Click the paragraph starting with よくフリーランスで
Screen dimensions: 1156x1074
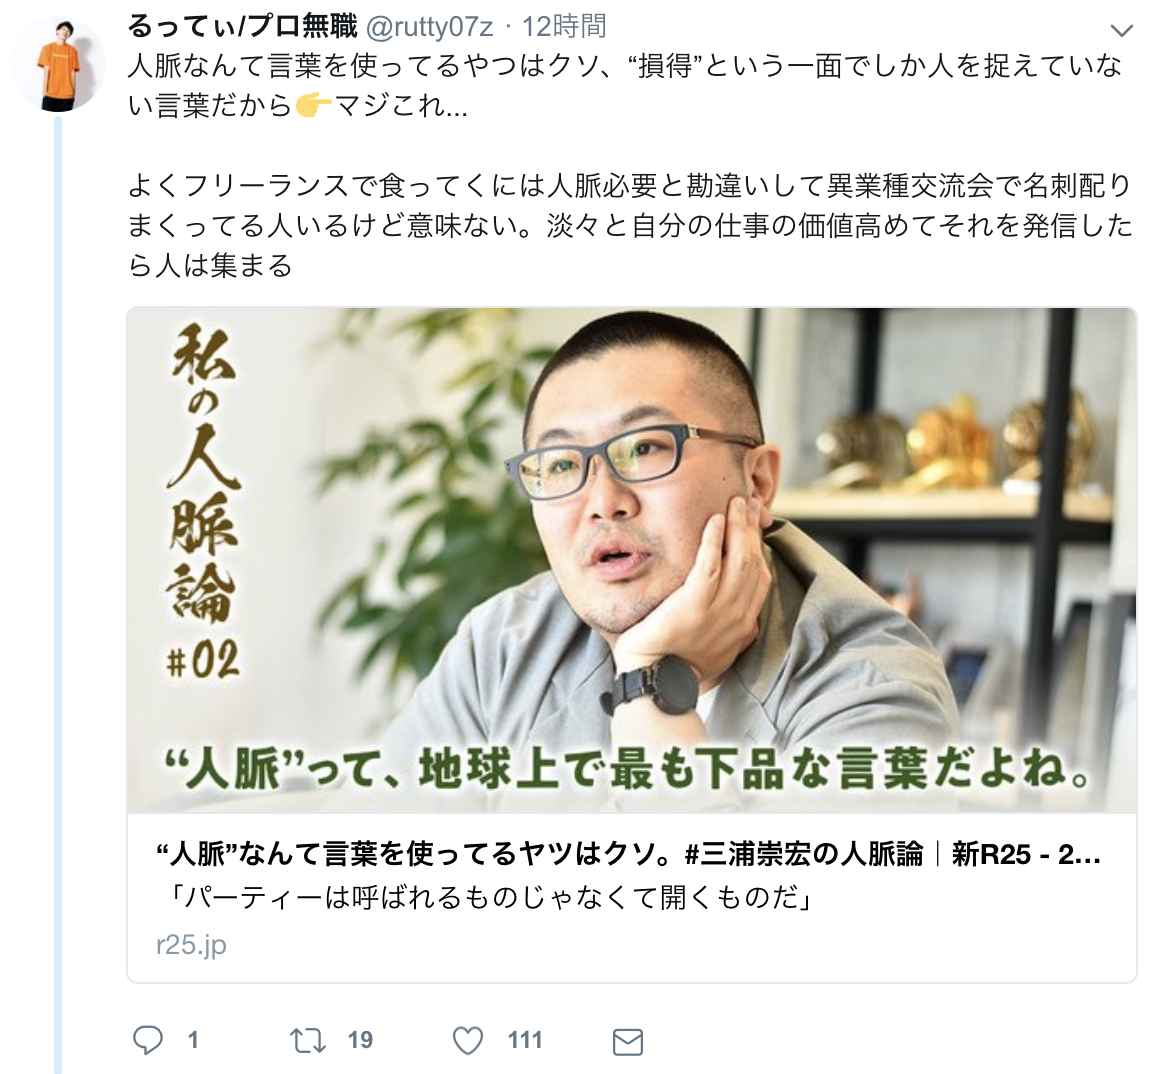[630, 226]
